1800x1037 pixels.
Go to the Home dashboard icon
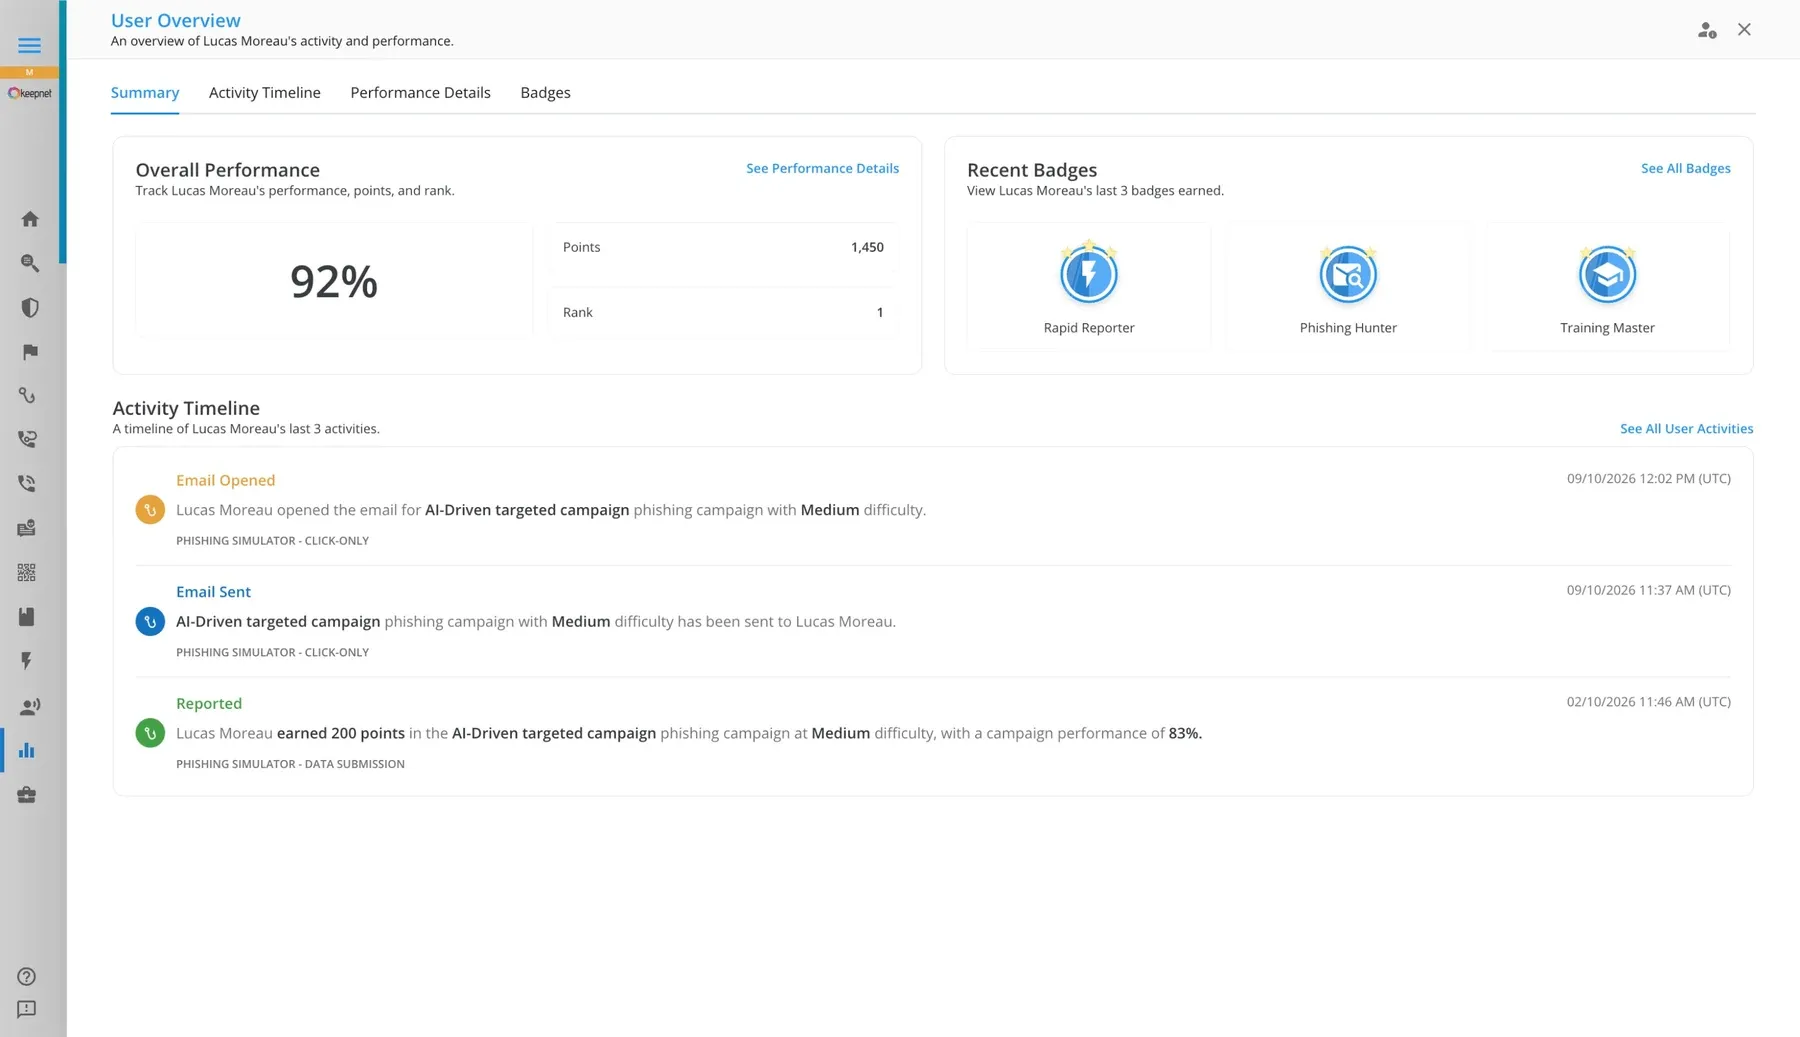(x=30, y=219)
